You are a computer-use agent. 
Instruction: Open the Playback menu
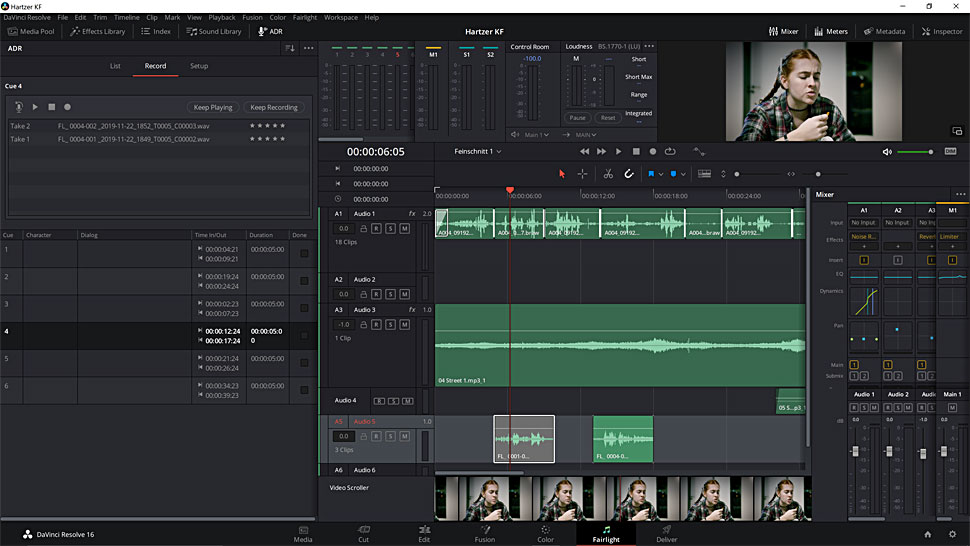coord(221,17)
